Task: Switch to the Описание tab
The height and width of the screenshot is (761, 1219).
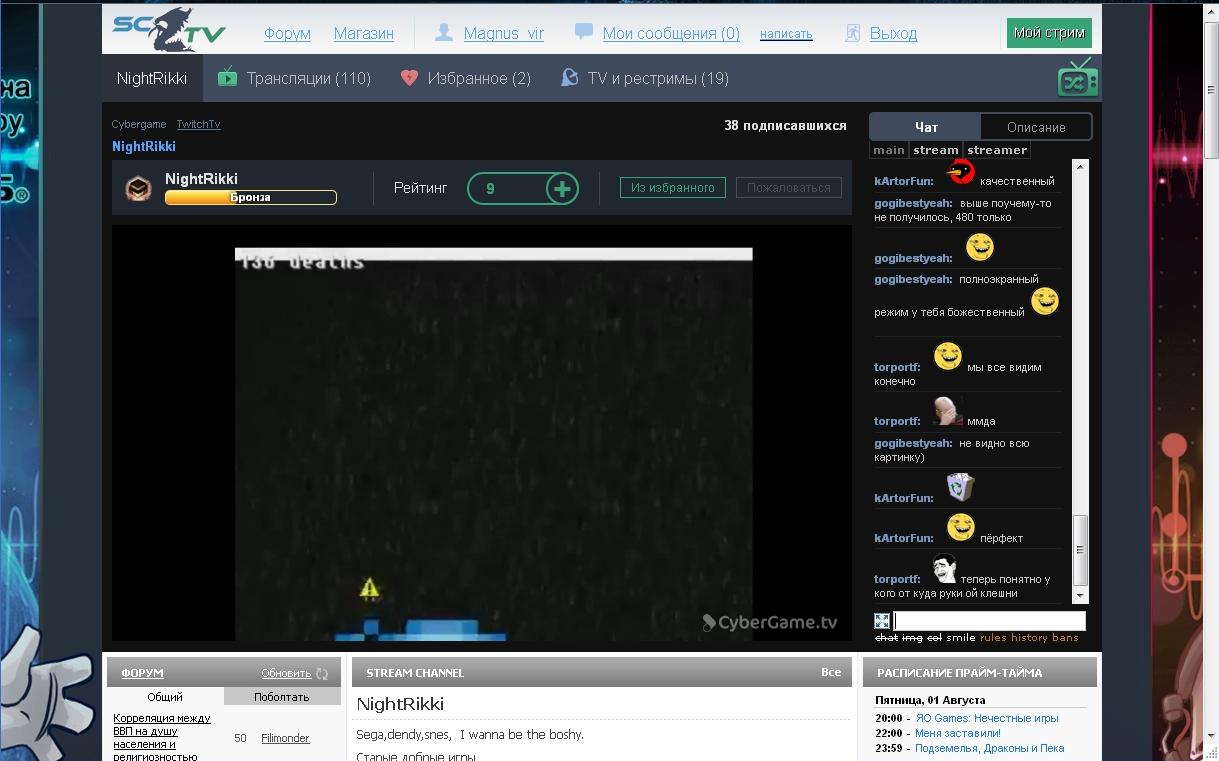Action: click(1036, 127)
